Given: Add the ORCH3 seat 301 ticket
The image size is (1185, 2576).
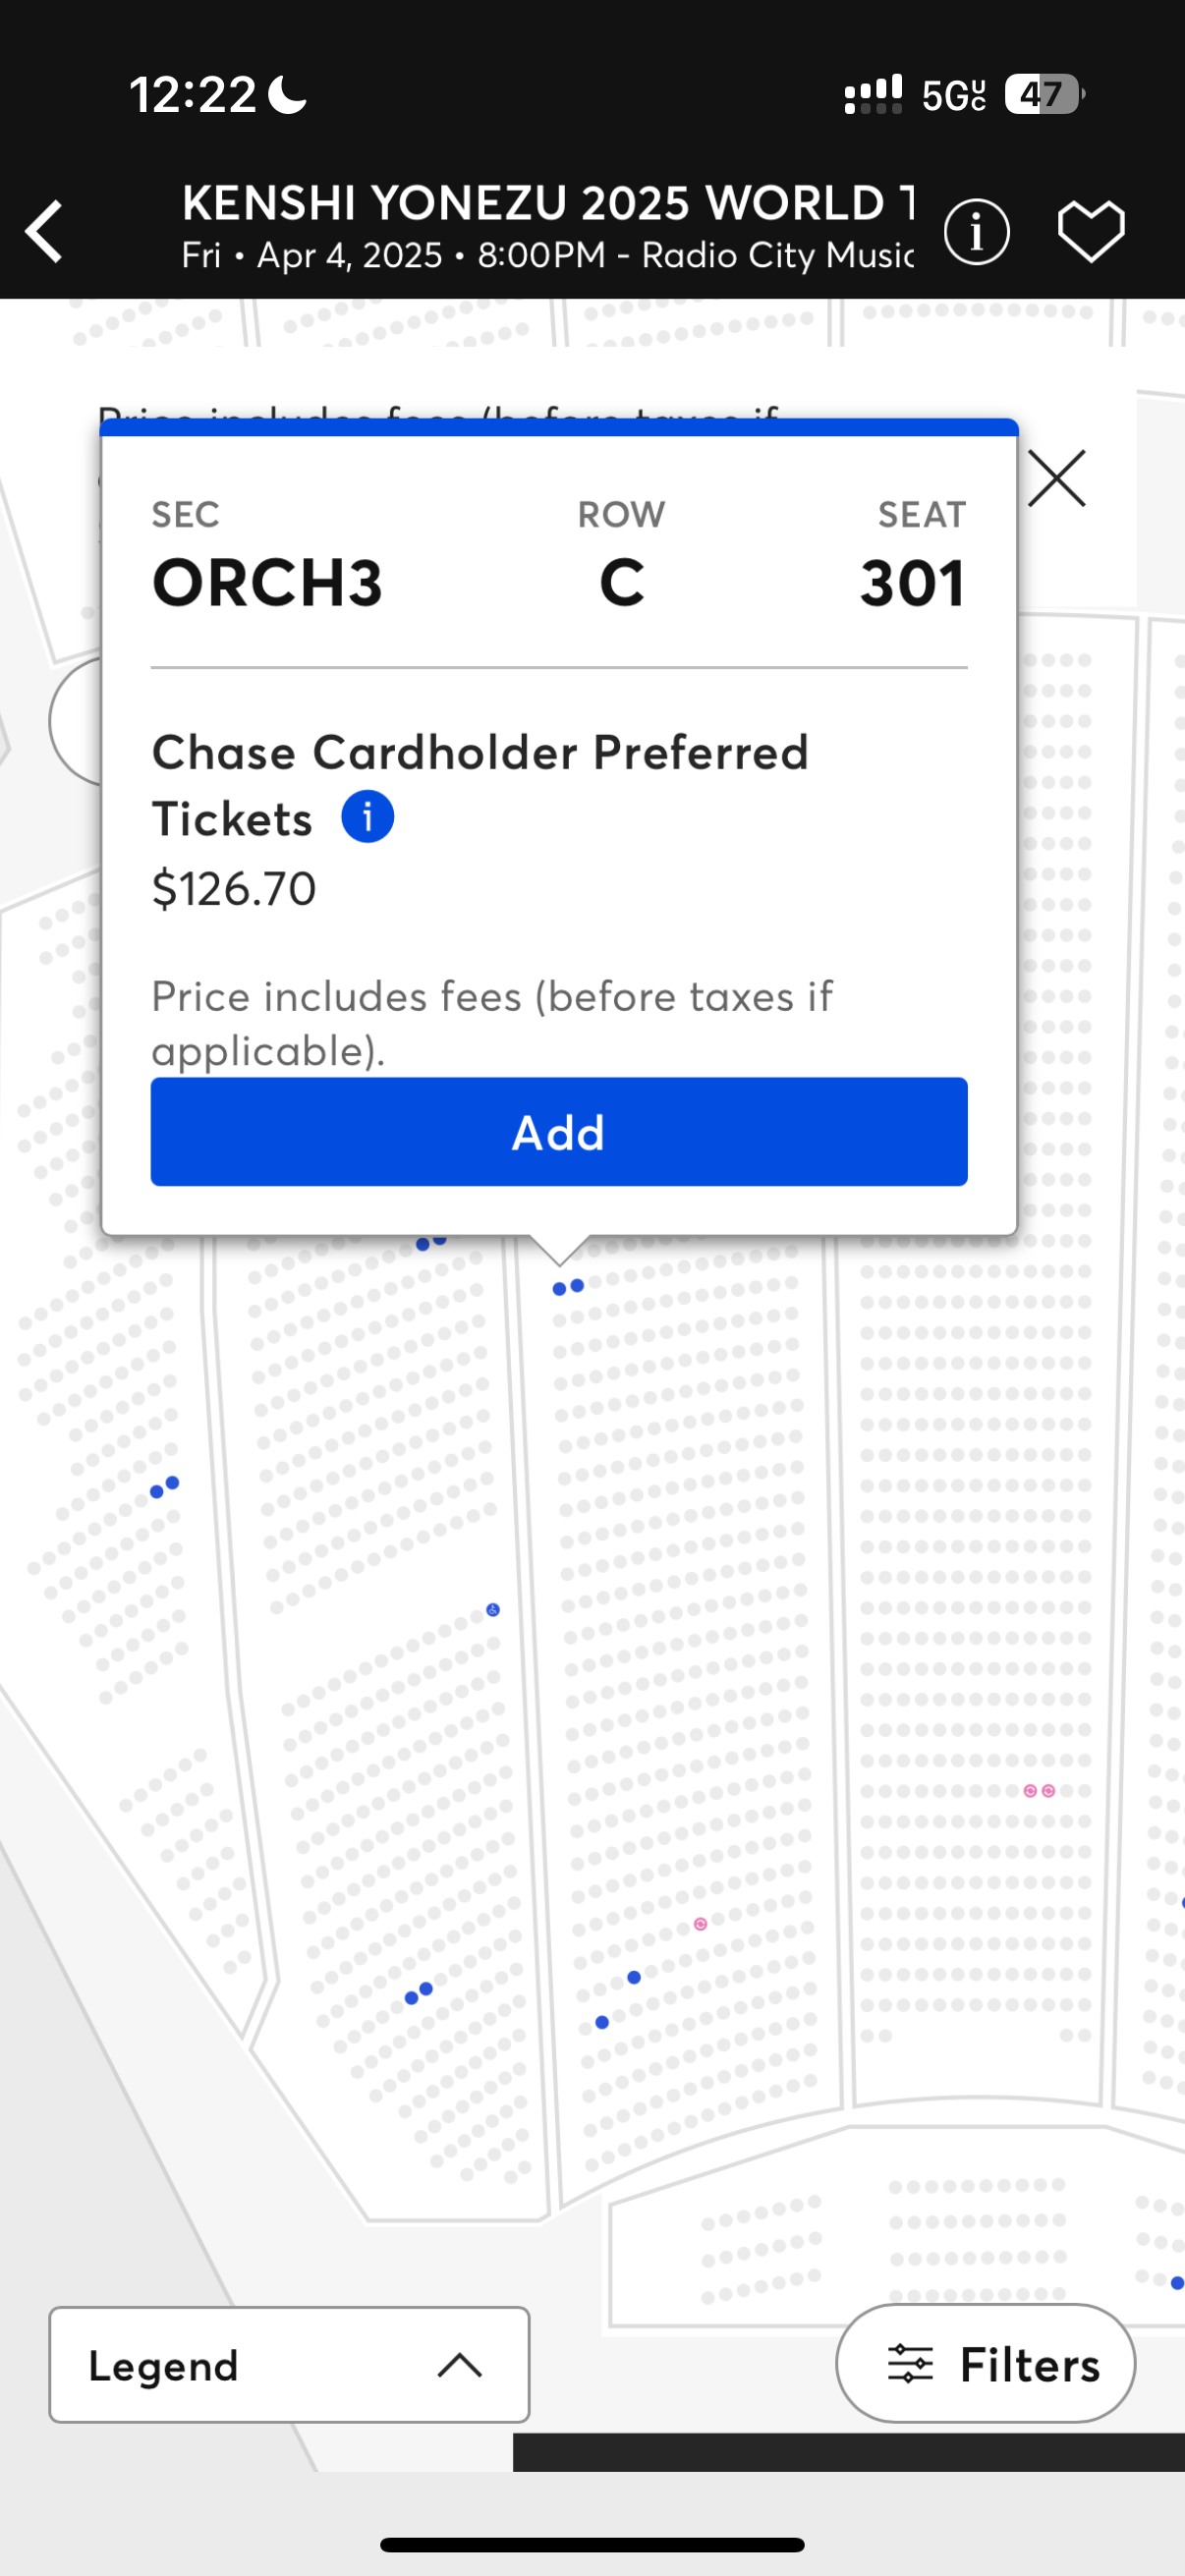Looking at the screenshot, I should (559, 1132).
